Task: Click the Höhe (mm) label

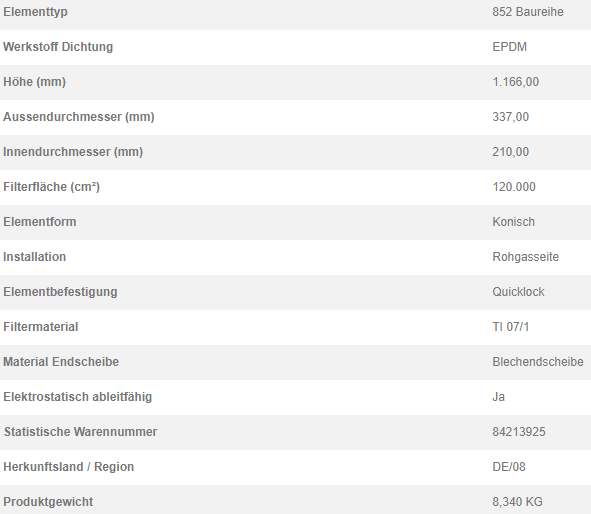Action: pos(34,82)
